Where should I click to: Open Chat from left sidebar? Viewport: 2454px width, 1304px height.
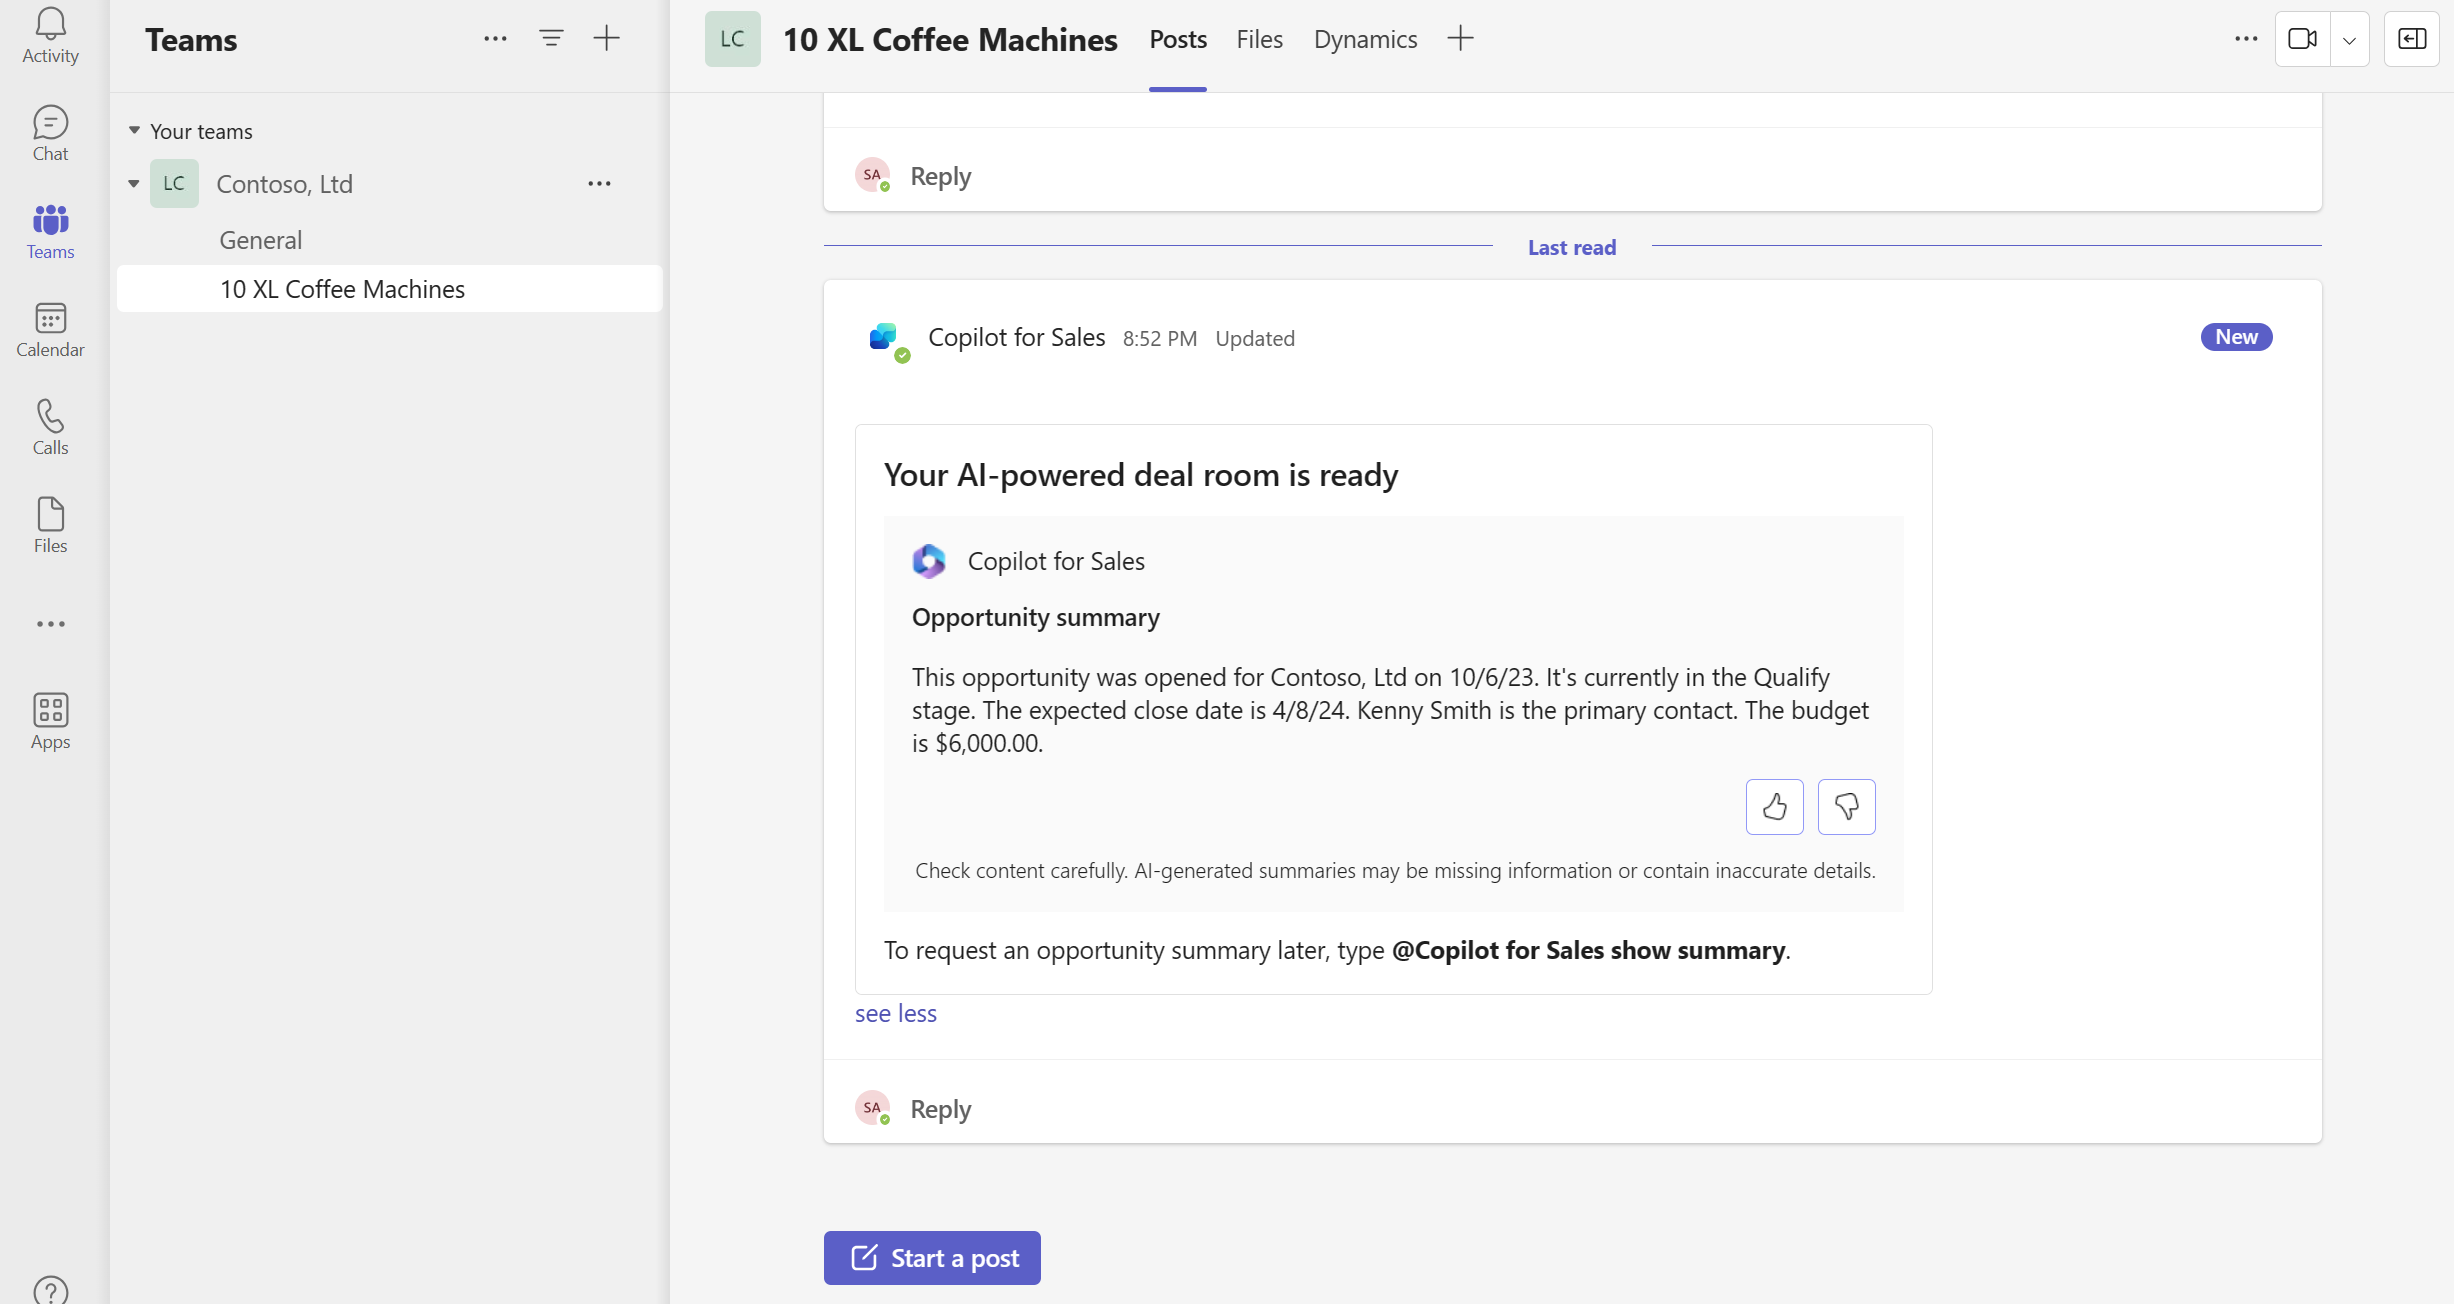click(50, 130)
